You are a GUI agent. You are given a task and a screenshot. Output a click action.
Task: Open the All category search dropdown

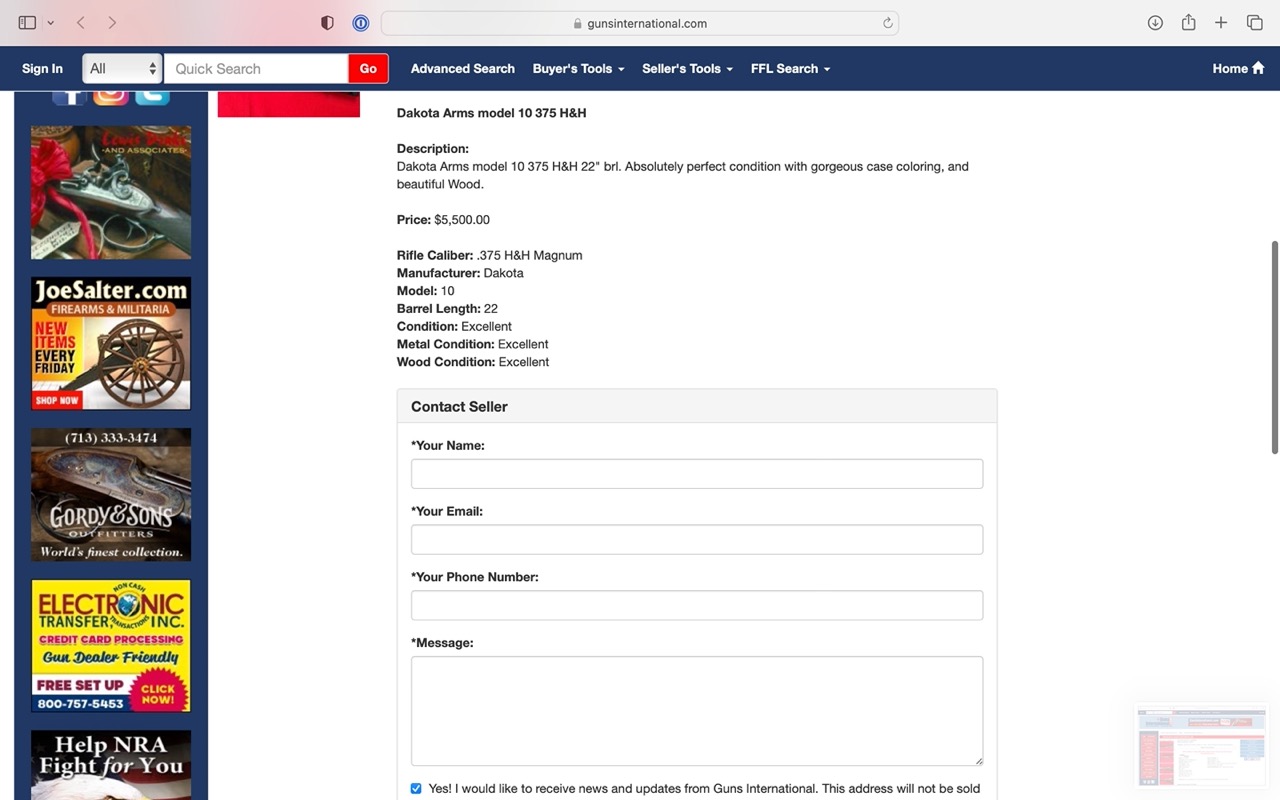pos(122,68)
